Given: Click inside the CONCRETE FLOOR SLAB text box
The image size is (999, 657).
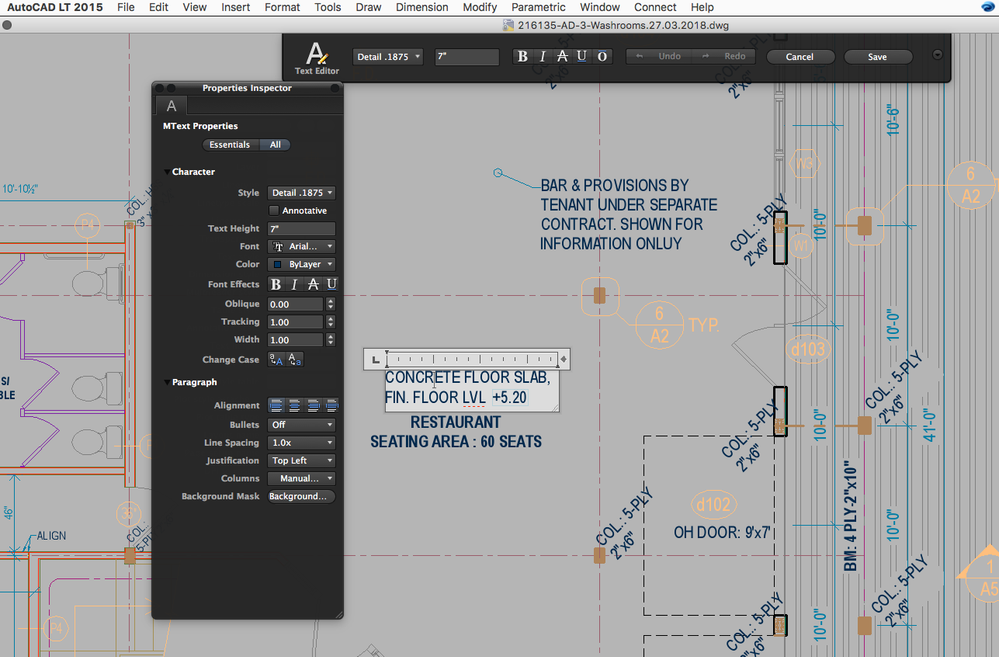Looking at the screenshot, I should tap(471, 389).
